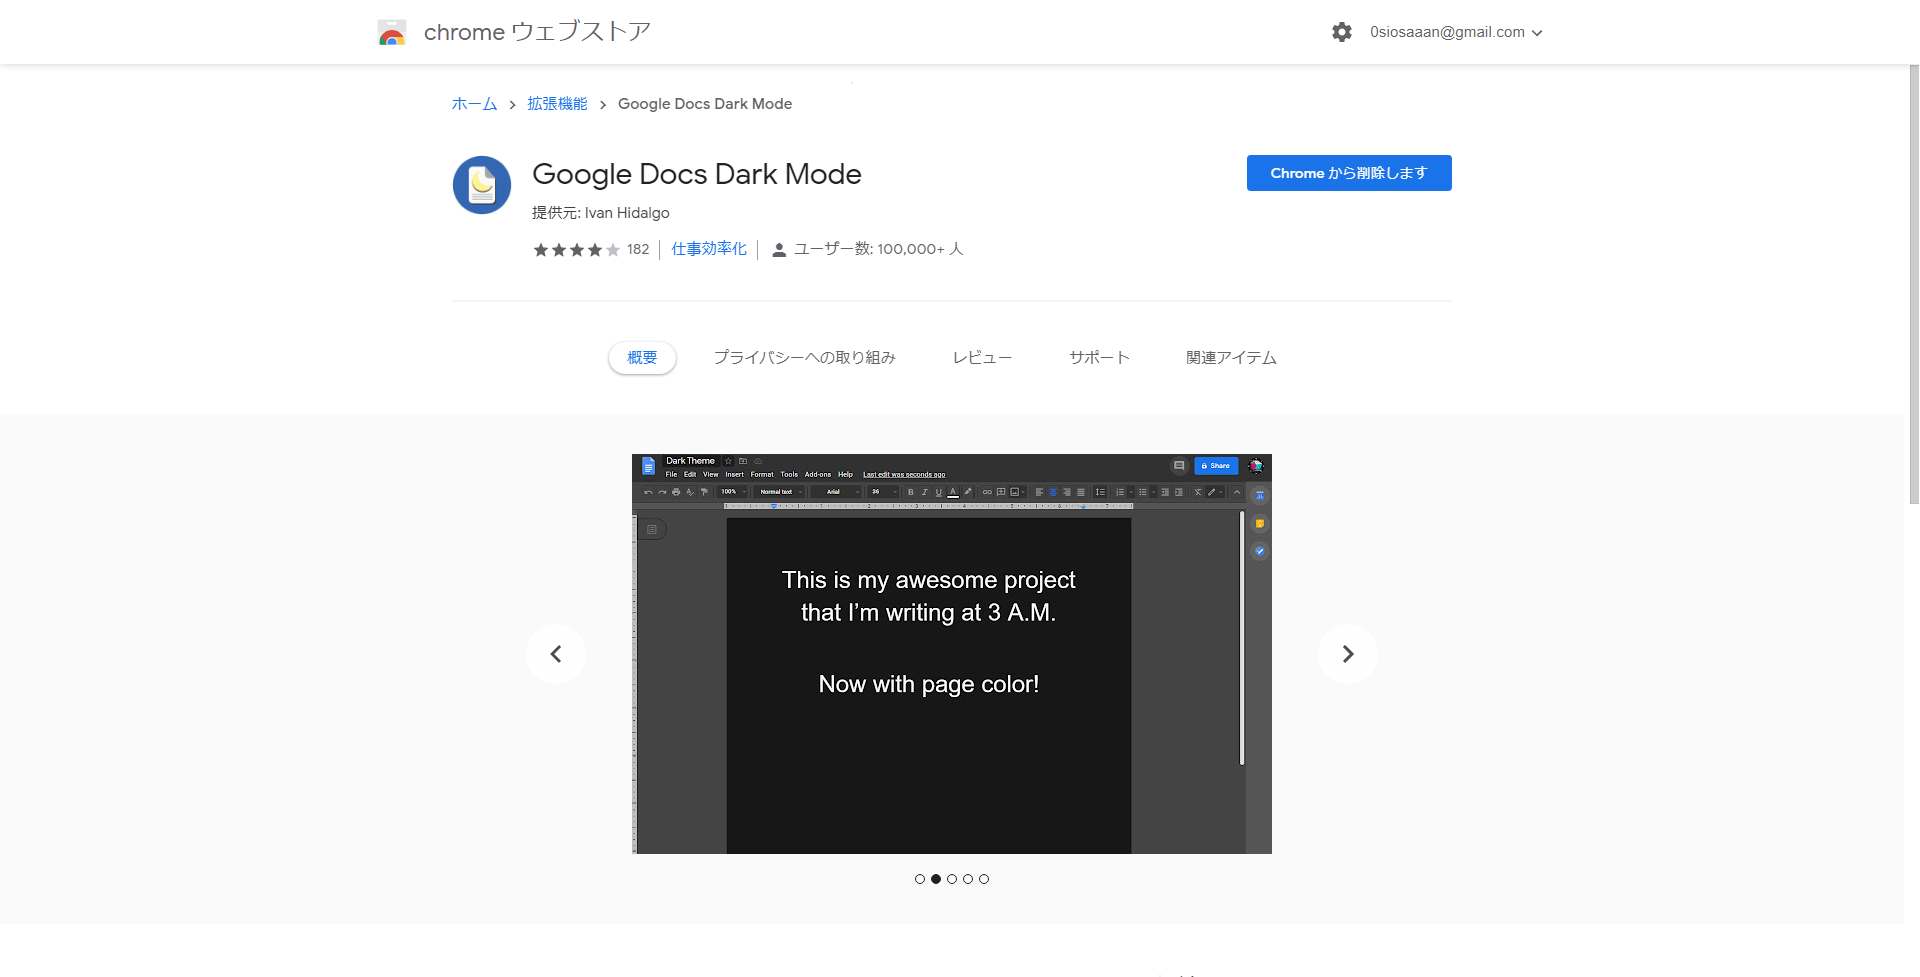Open the 拡張機能 breadcrumb link
Image resolution: width=1920 pixels, height=977 pixels.
(x=558, y=104)
